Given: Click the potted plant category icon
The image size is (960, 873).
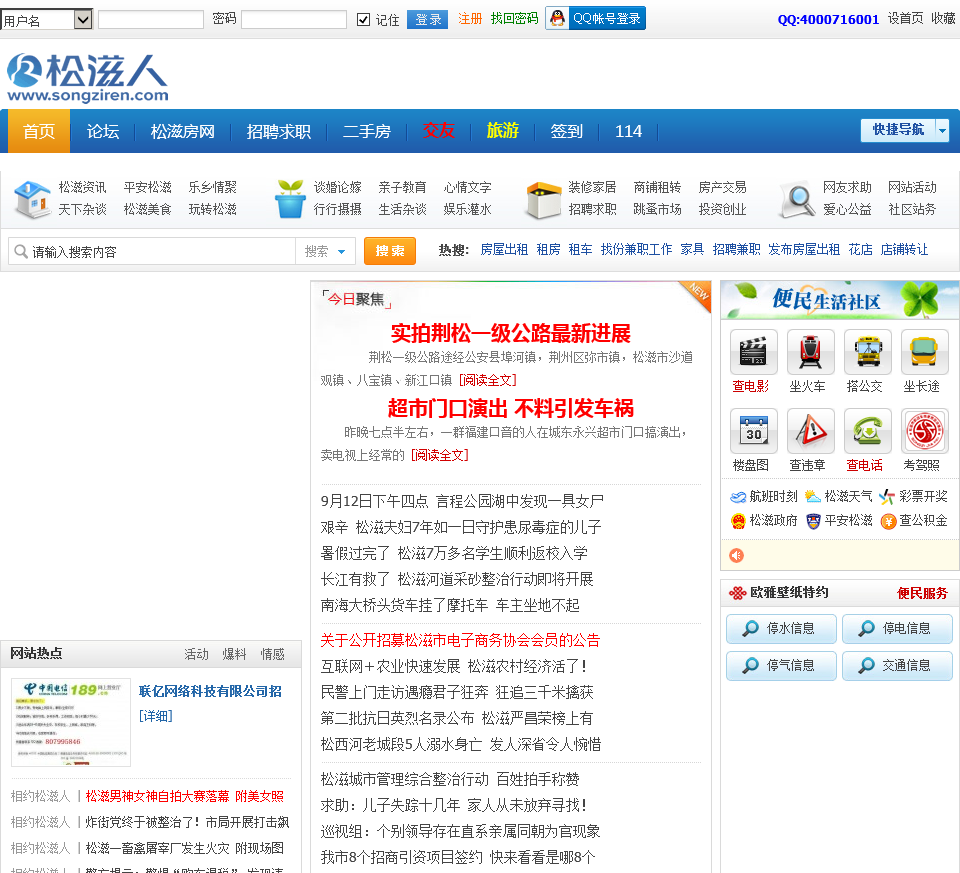Looking at the screenshot, I should pyautogui.click(x=290, y=199).
